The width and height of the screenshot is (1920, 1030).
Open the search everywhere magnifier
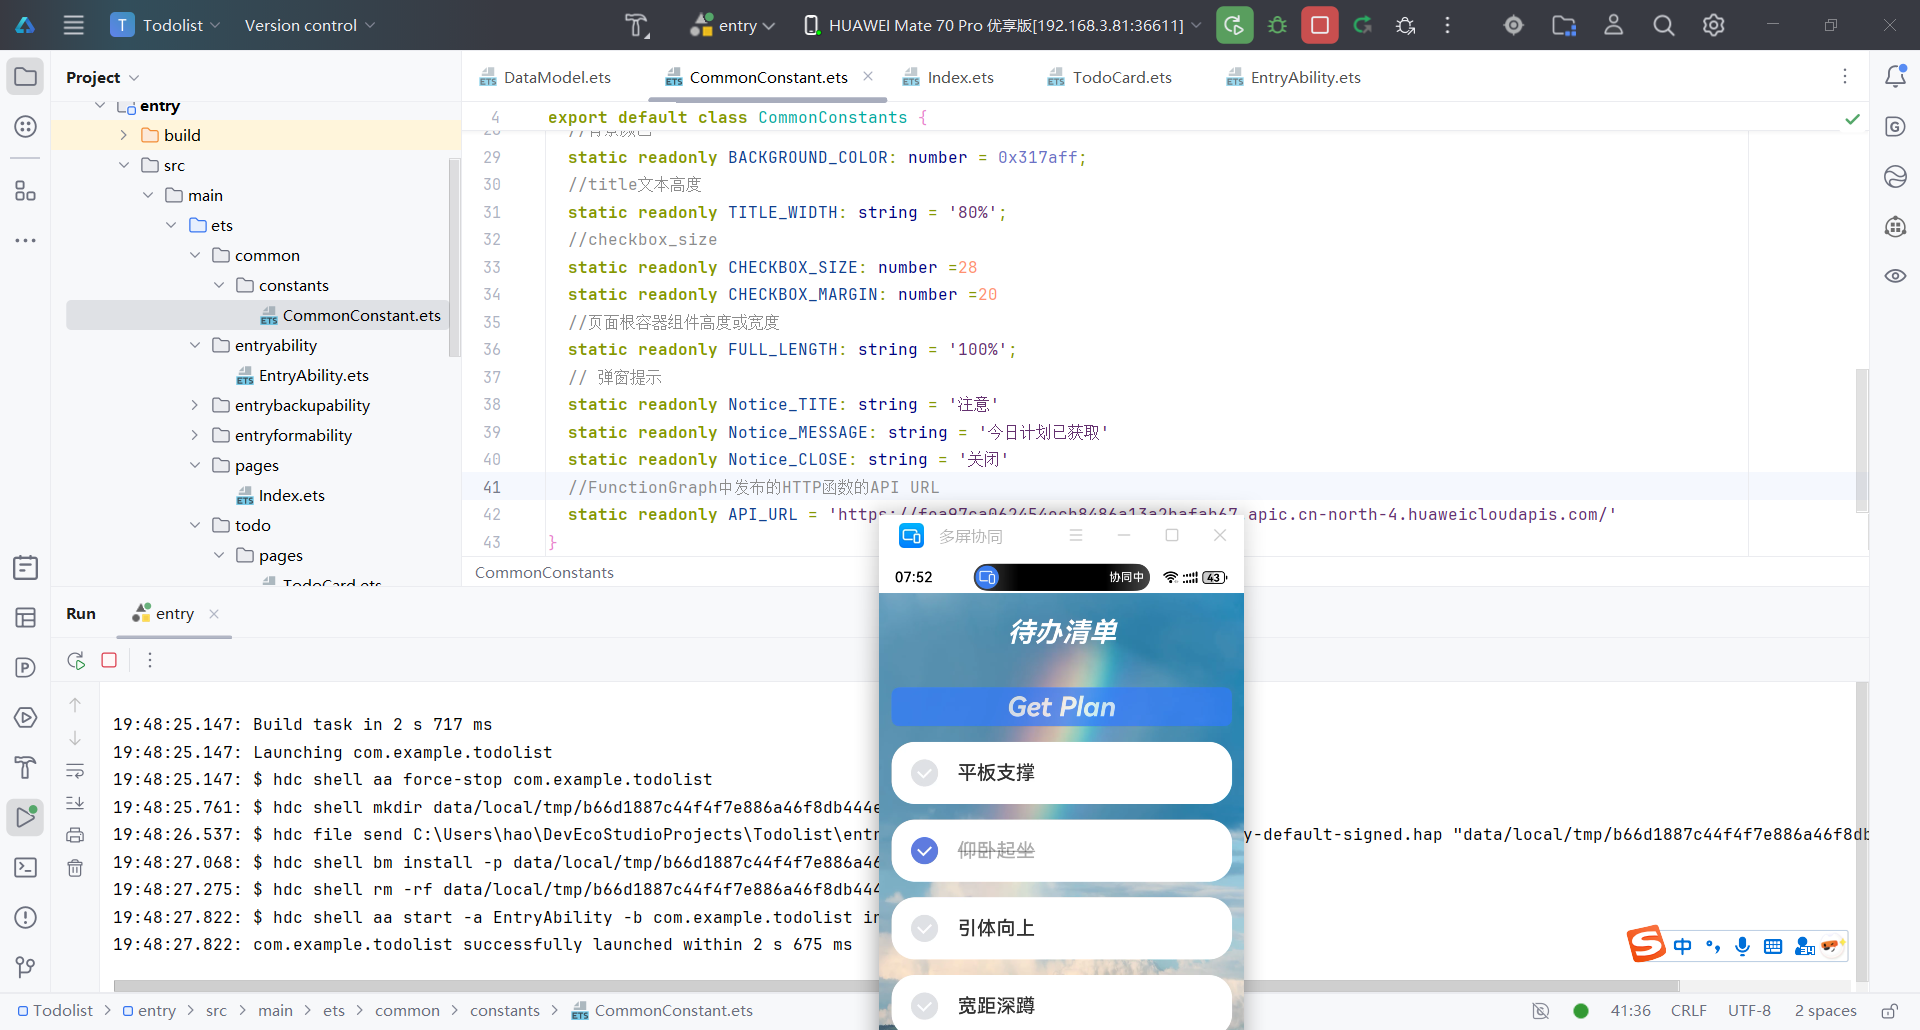tap(1664, 25)
